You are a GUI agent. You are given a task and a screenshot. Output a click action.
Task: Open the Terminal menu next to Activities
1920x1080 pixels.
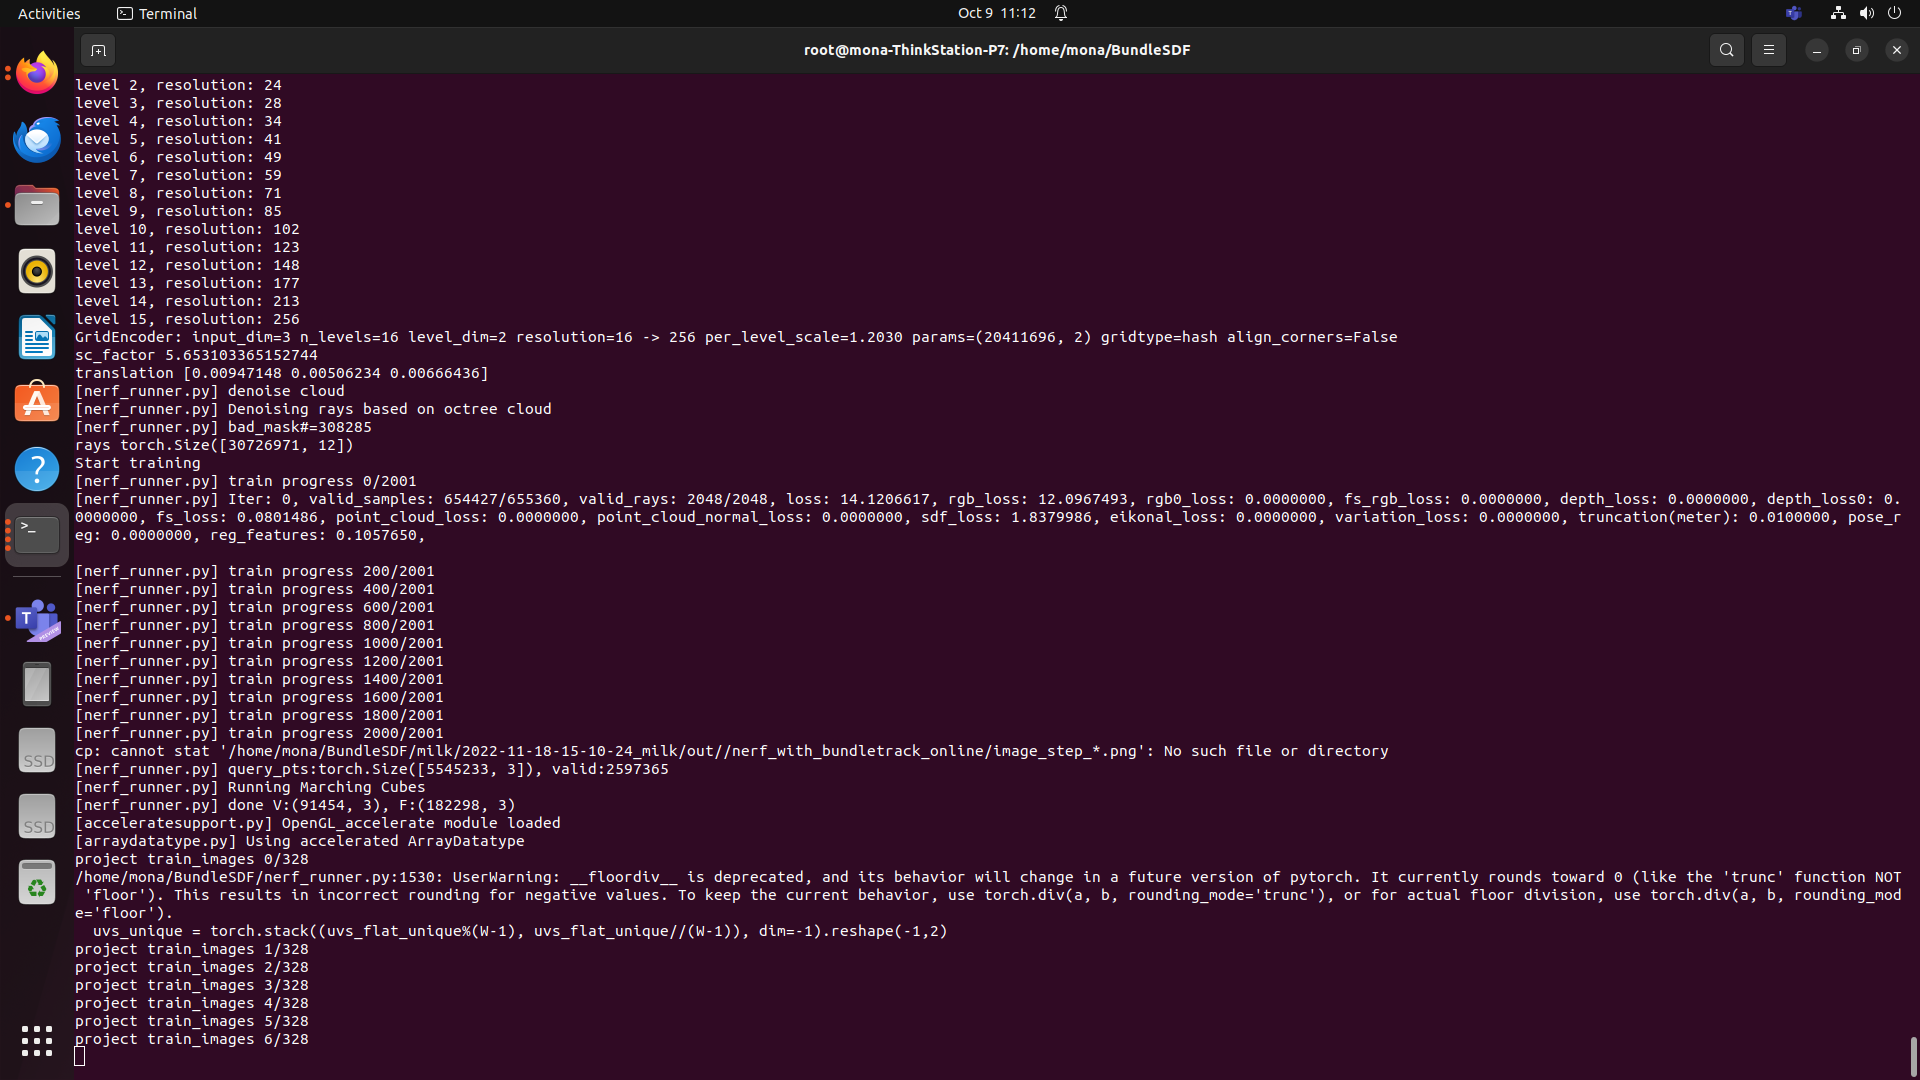(156, 13)
